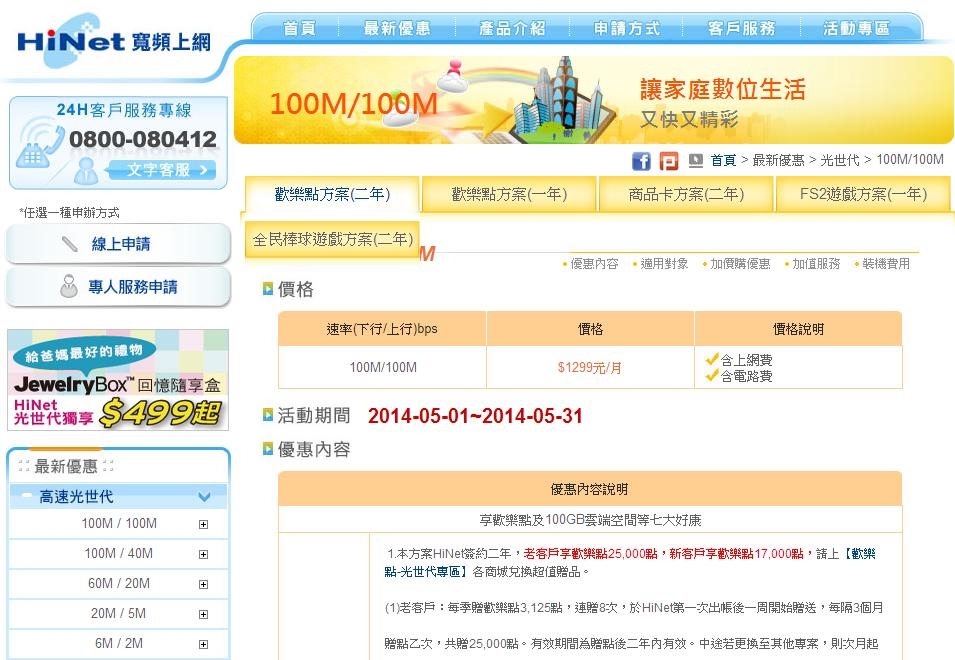Viewport: 955px width, 660px height.
Task: Select 100M / 40M in sidebar list
Action: [119, 553]
